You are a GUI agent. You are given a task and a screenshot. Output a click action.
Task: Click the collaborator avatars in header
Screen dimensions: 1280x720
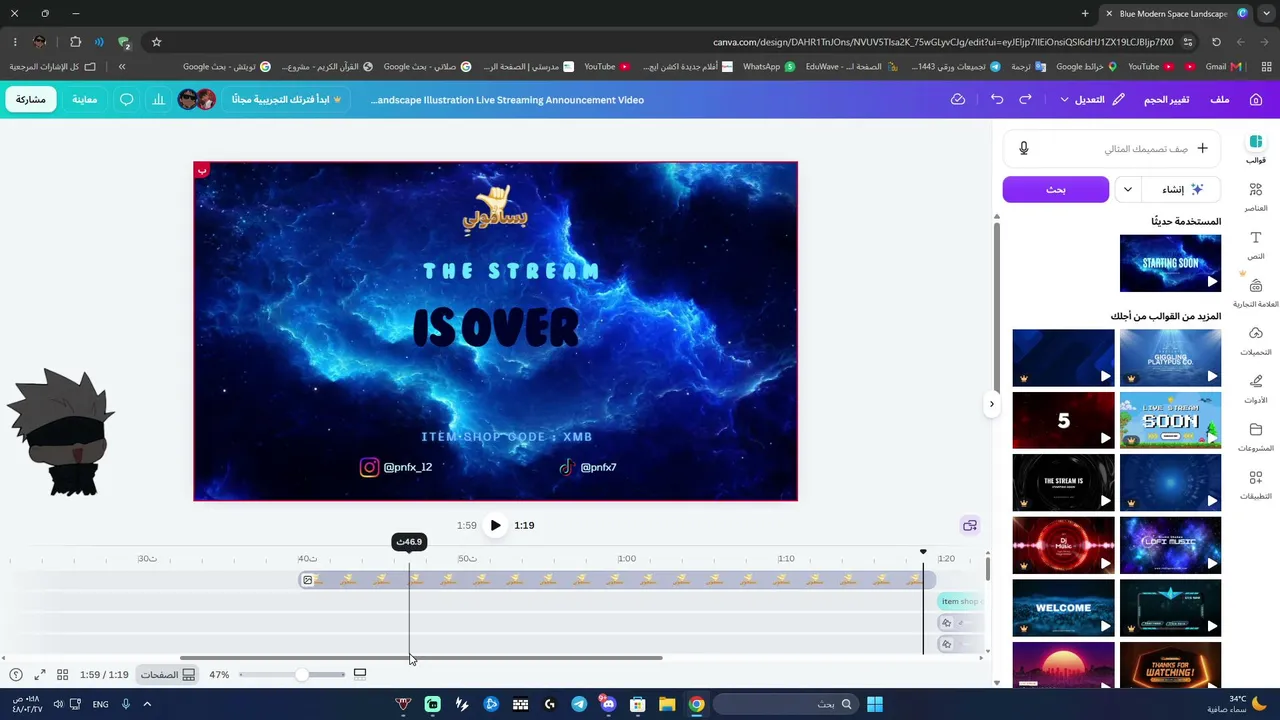pos(196,100)
